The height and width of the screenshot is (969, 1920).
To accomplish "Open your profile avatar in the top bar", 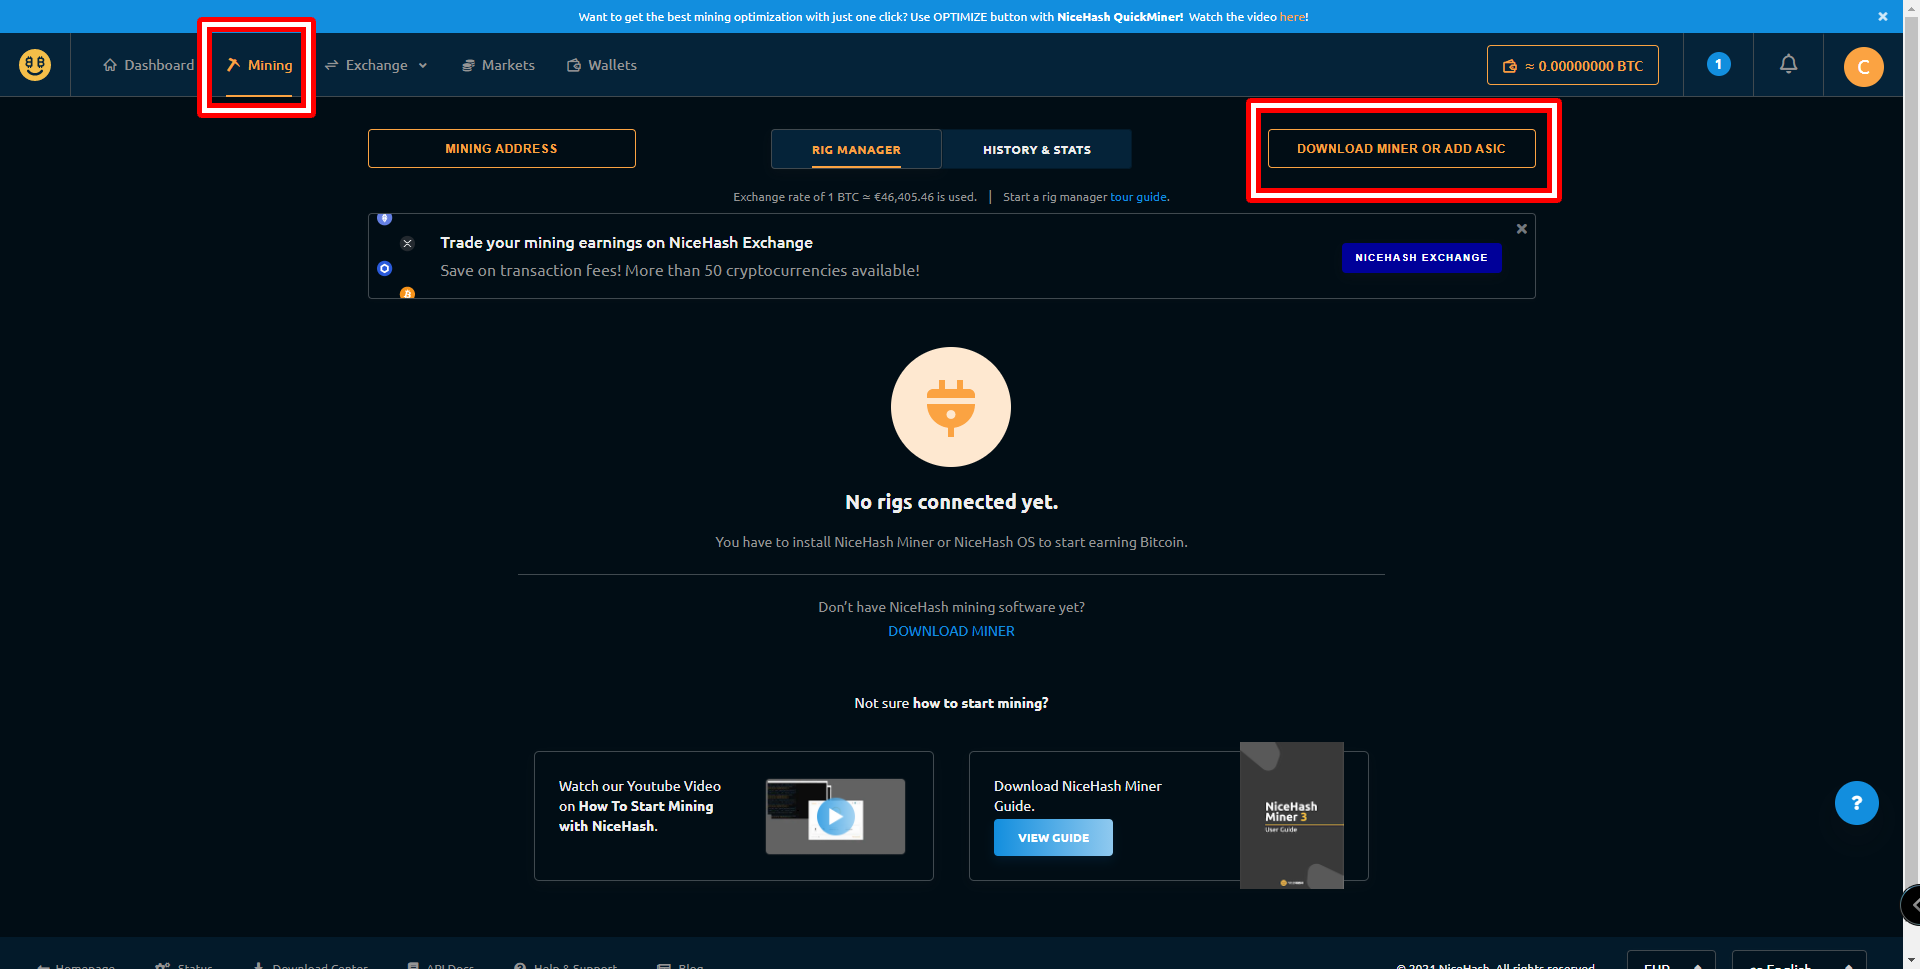I will click(1862, 66).
